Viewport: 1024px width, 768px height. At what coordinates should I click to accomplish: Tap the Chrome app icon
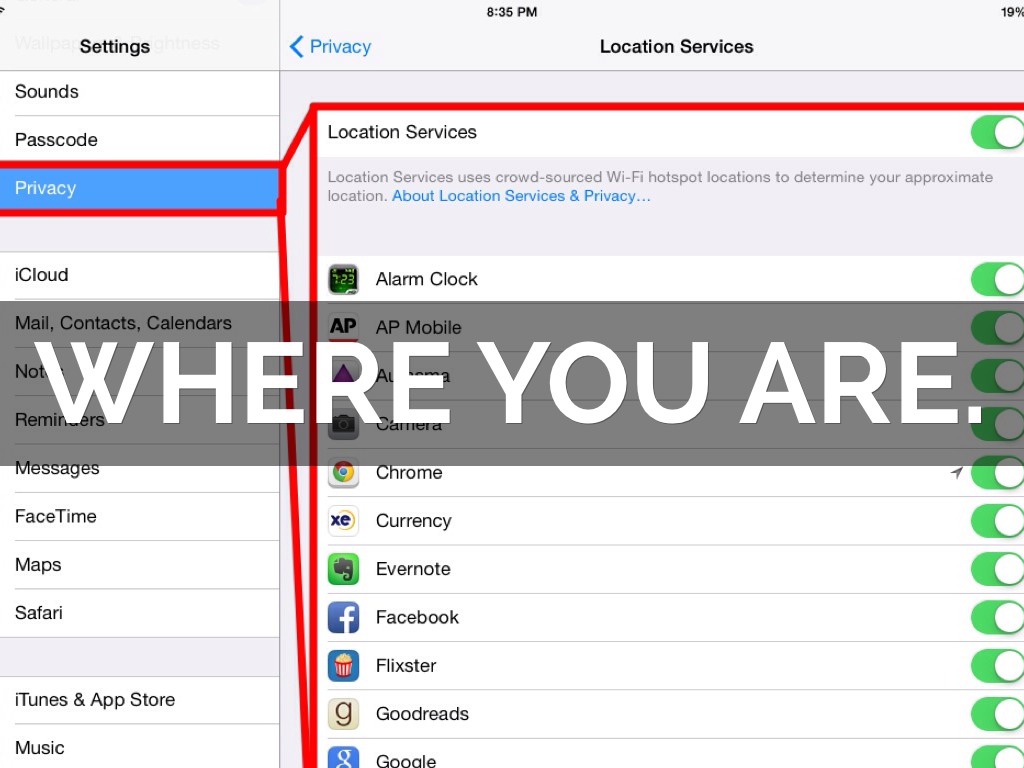[x=343, y=472]
